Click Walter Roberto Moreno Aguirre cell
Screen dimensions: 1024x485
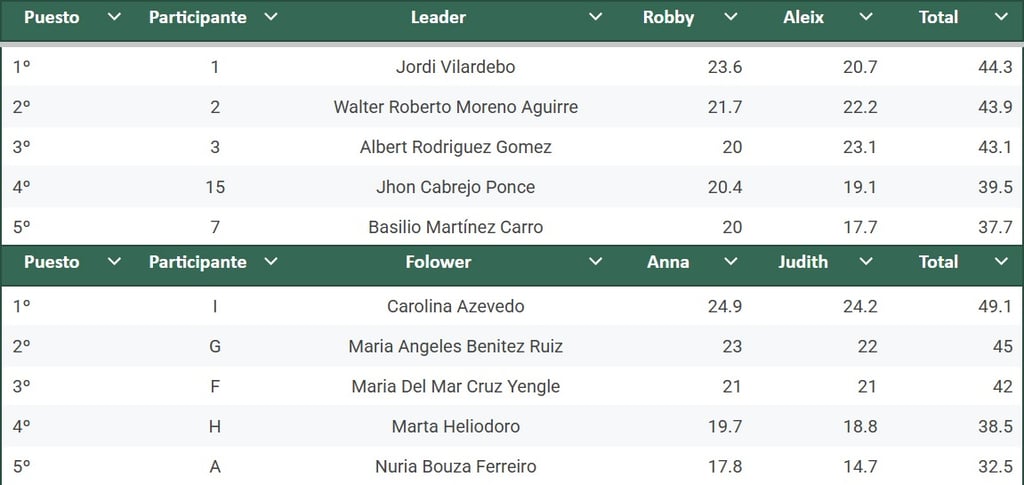click(455, 106)
